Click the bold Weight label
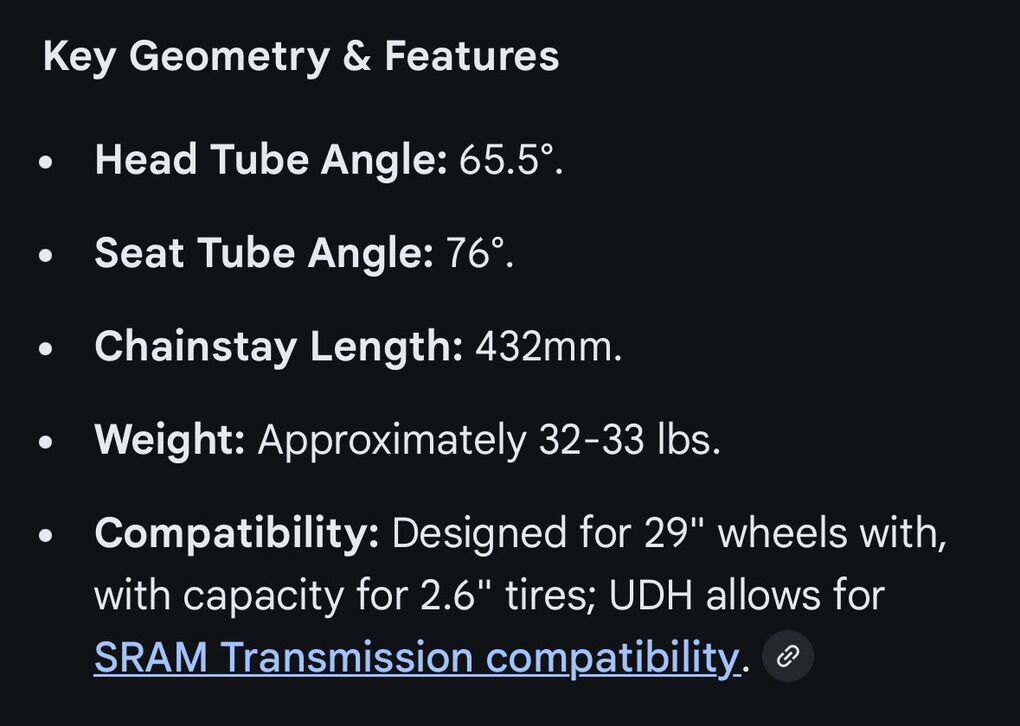This screenshot has width=1020, height=726. (169, 439)
